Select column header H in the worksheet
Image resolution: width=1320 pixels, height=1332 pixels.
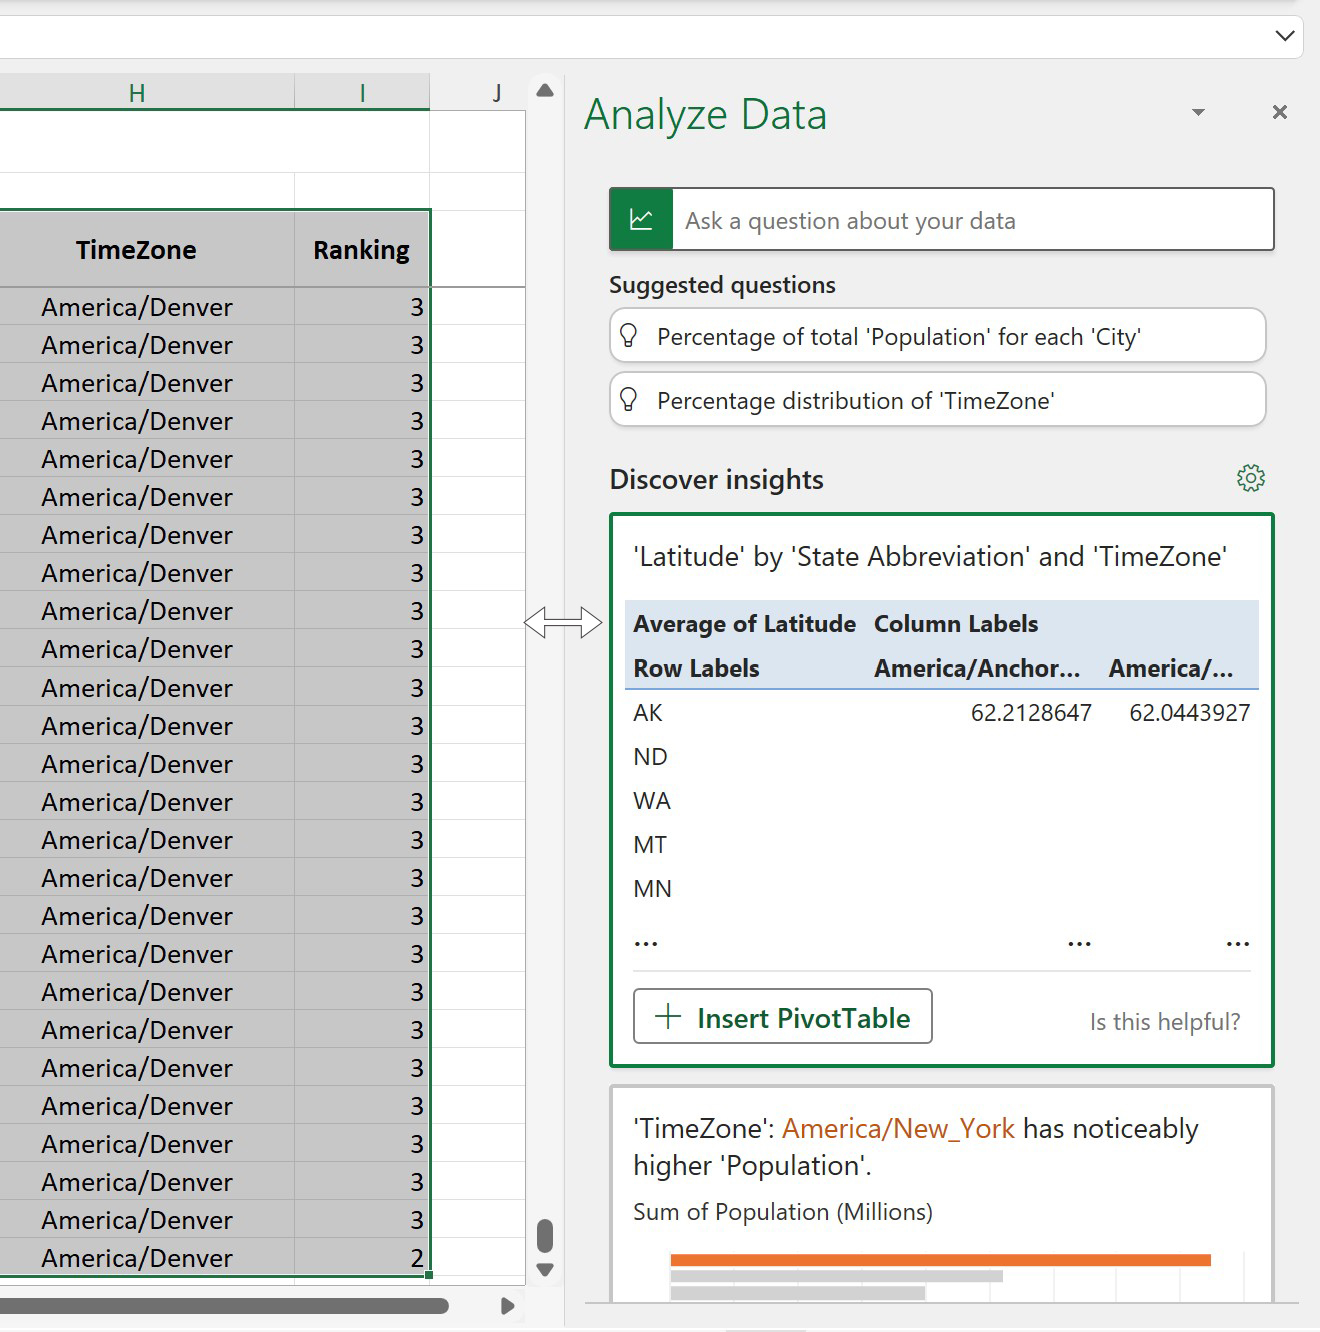[136, 91]
